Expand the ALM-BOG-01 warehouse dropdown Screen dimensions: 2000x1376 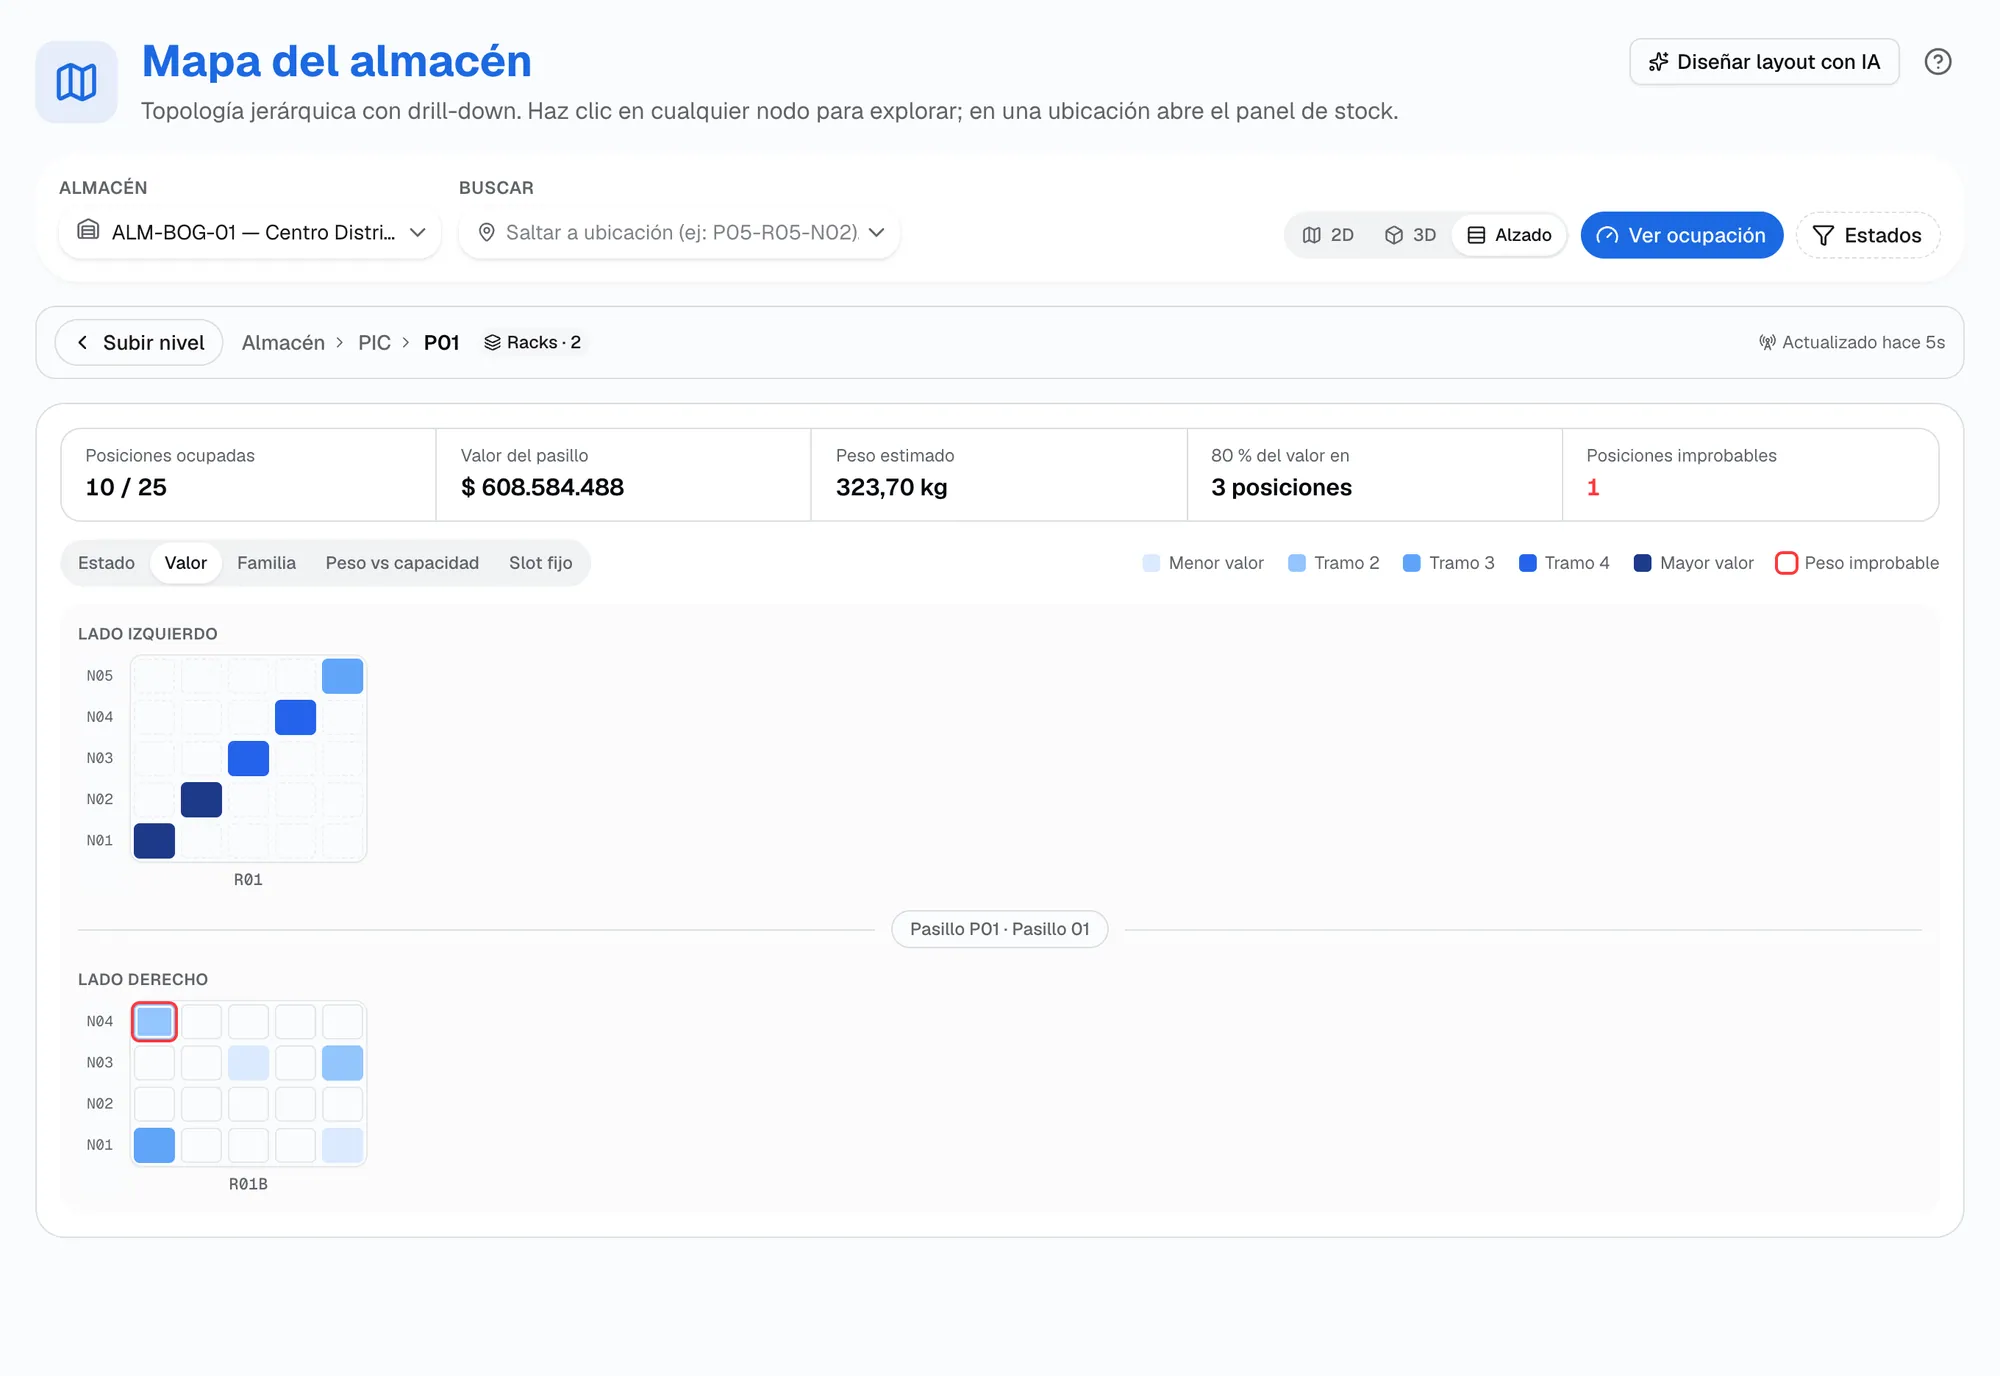point(250,233)
